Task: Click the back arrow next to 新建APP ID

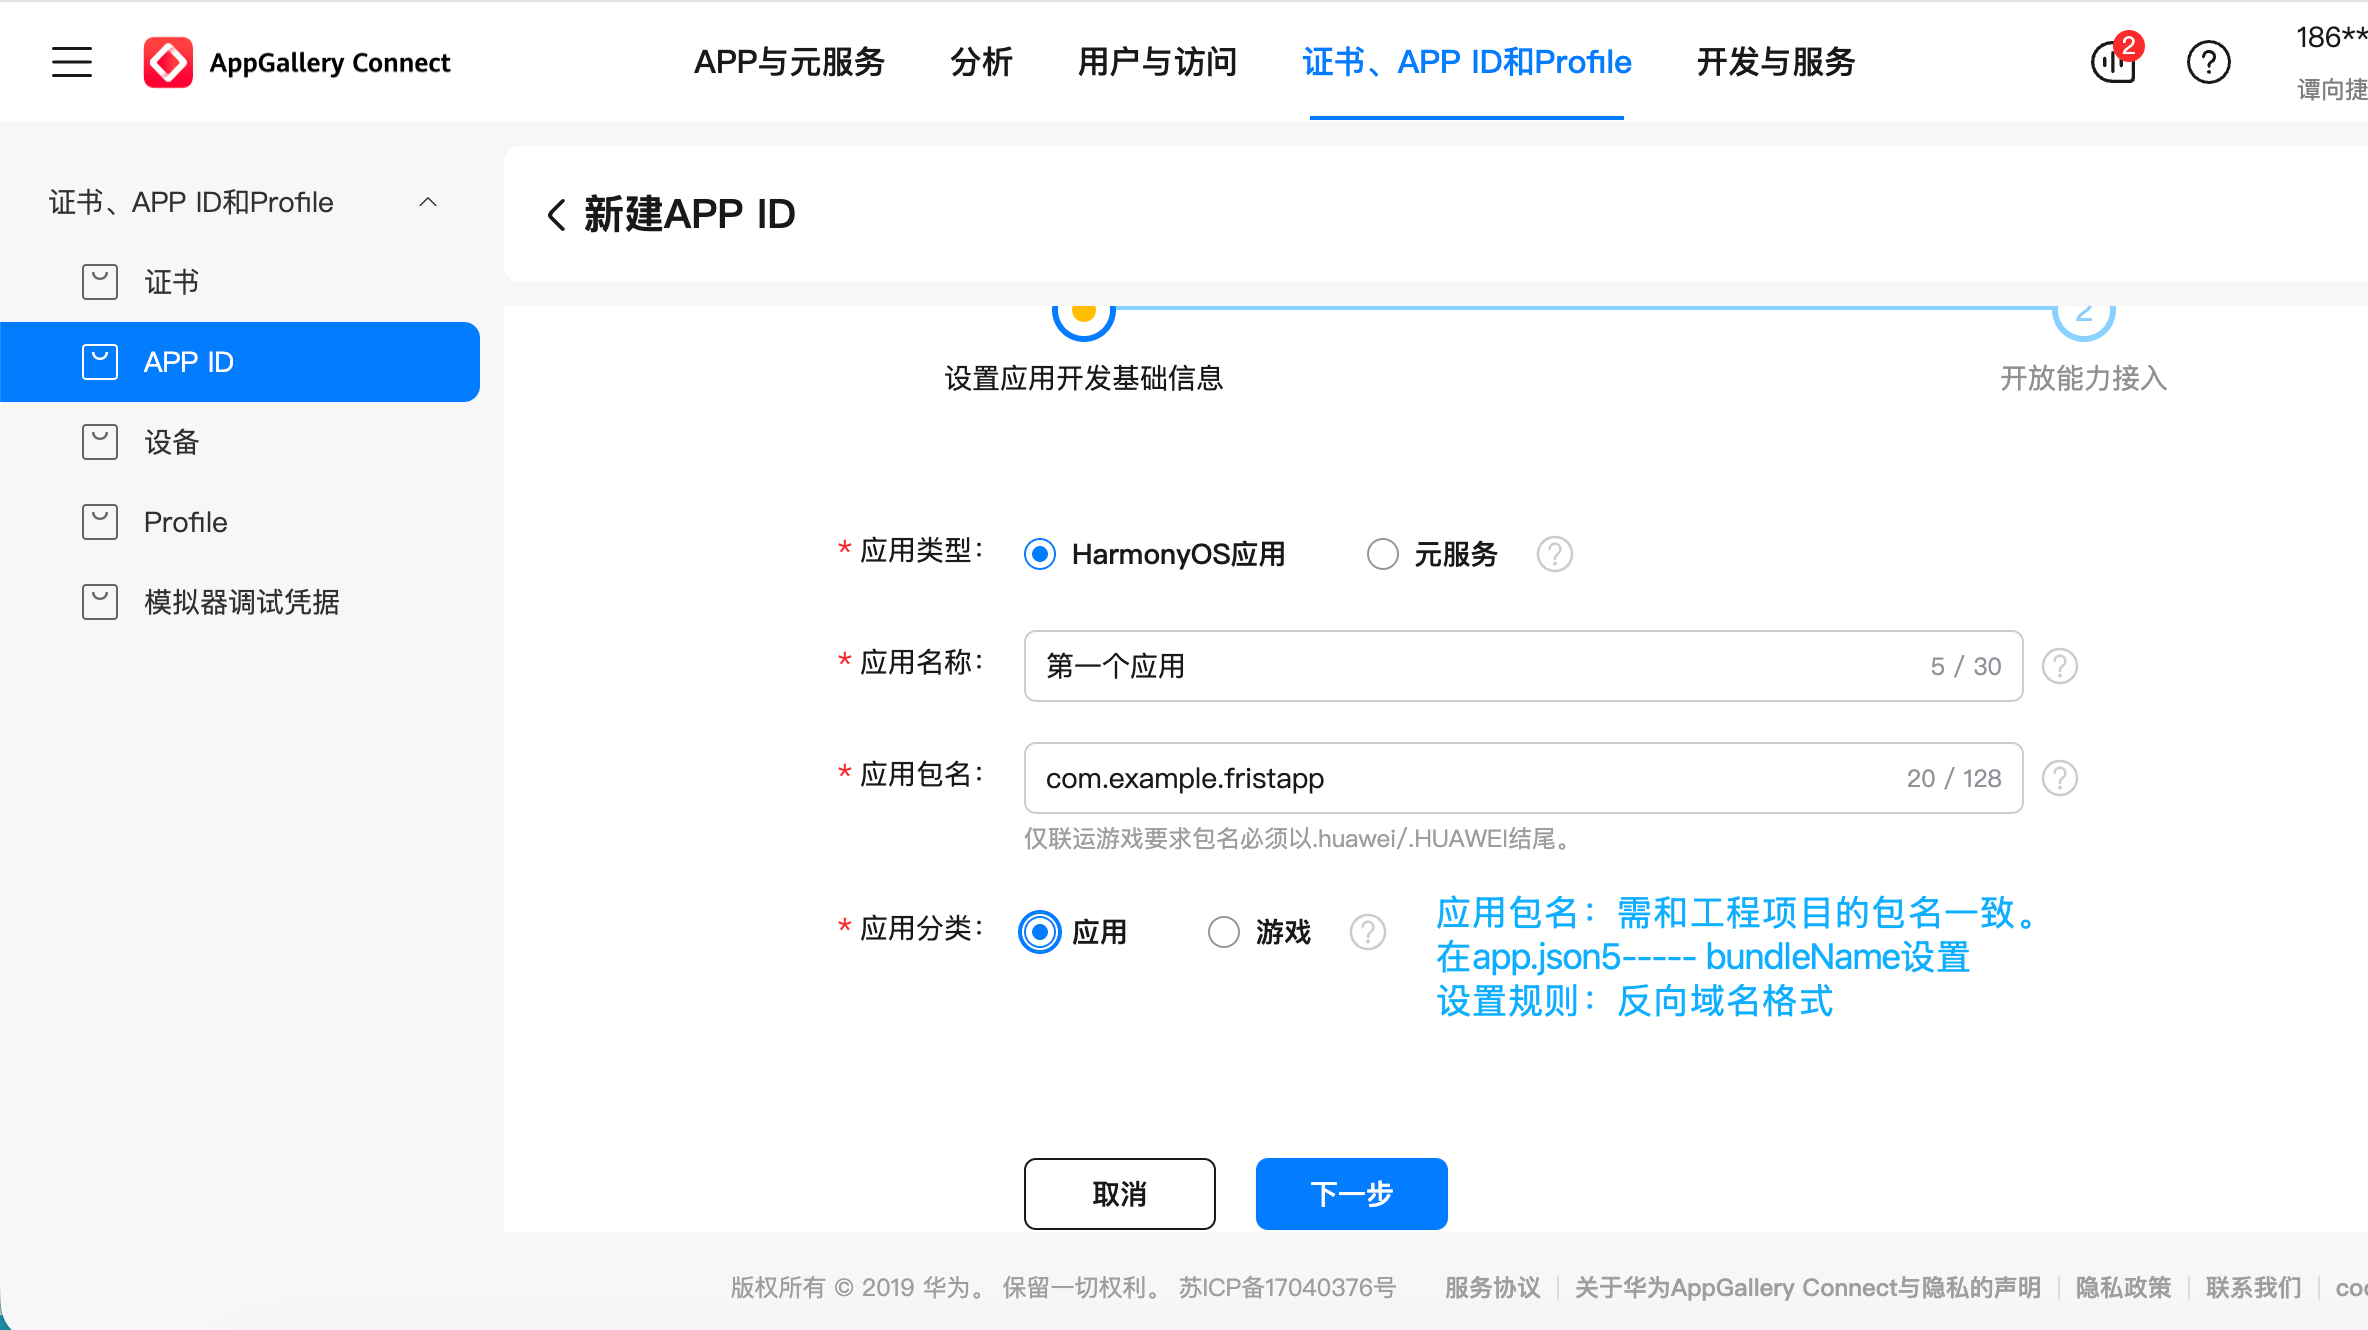Action: [556, 214]
